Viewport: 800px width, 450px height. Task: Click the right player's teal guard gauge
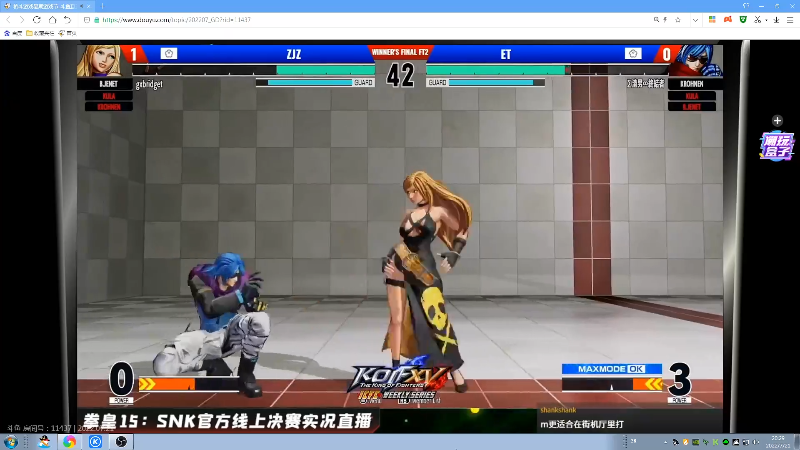pos(491,82)
